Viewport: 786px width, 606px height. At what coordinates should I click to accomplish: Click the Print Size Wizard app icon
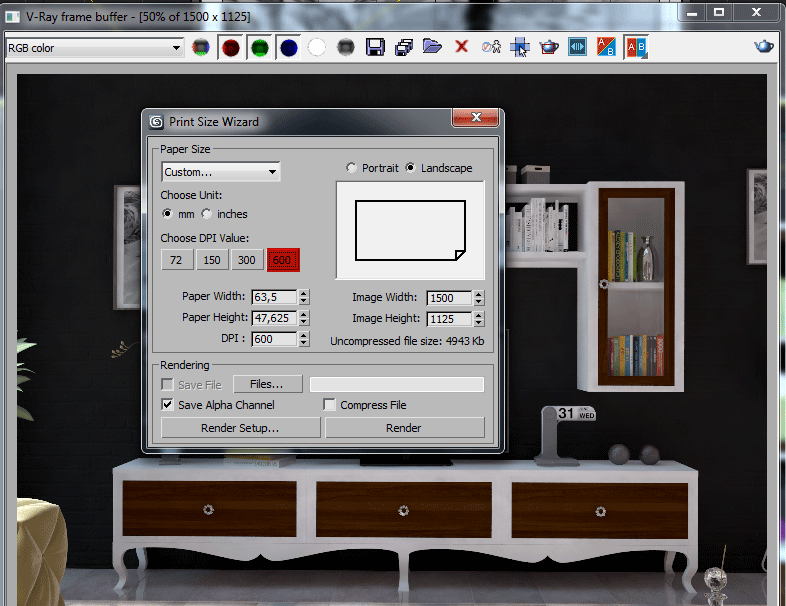pyautogui.click(x=156, y=122)
